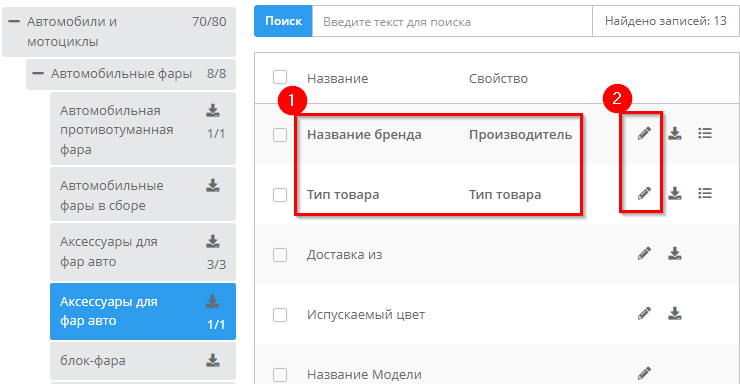The width and height of the screenshot is (740, 384).
Task: Click the Название бренда cell text
Action: pyautogui.click(x=364, y=135)
